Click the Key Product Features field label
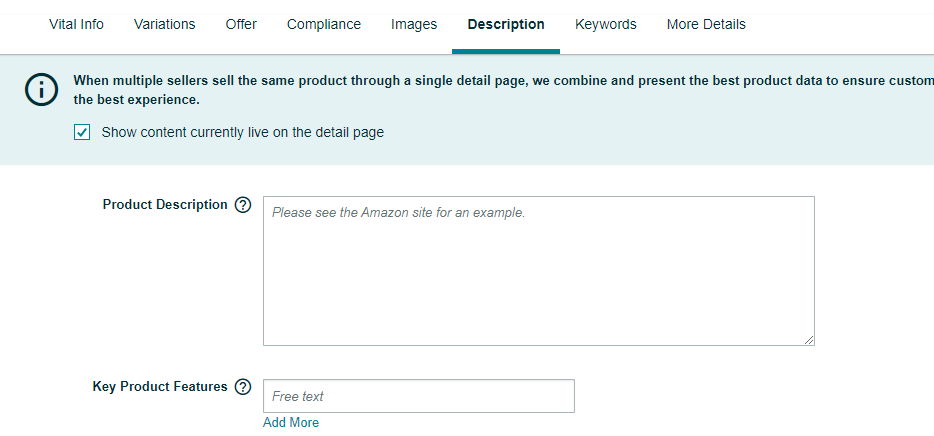The image size is (934, 436). pos(160,387)
